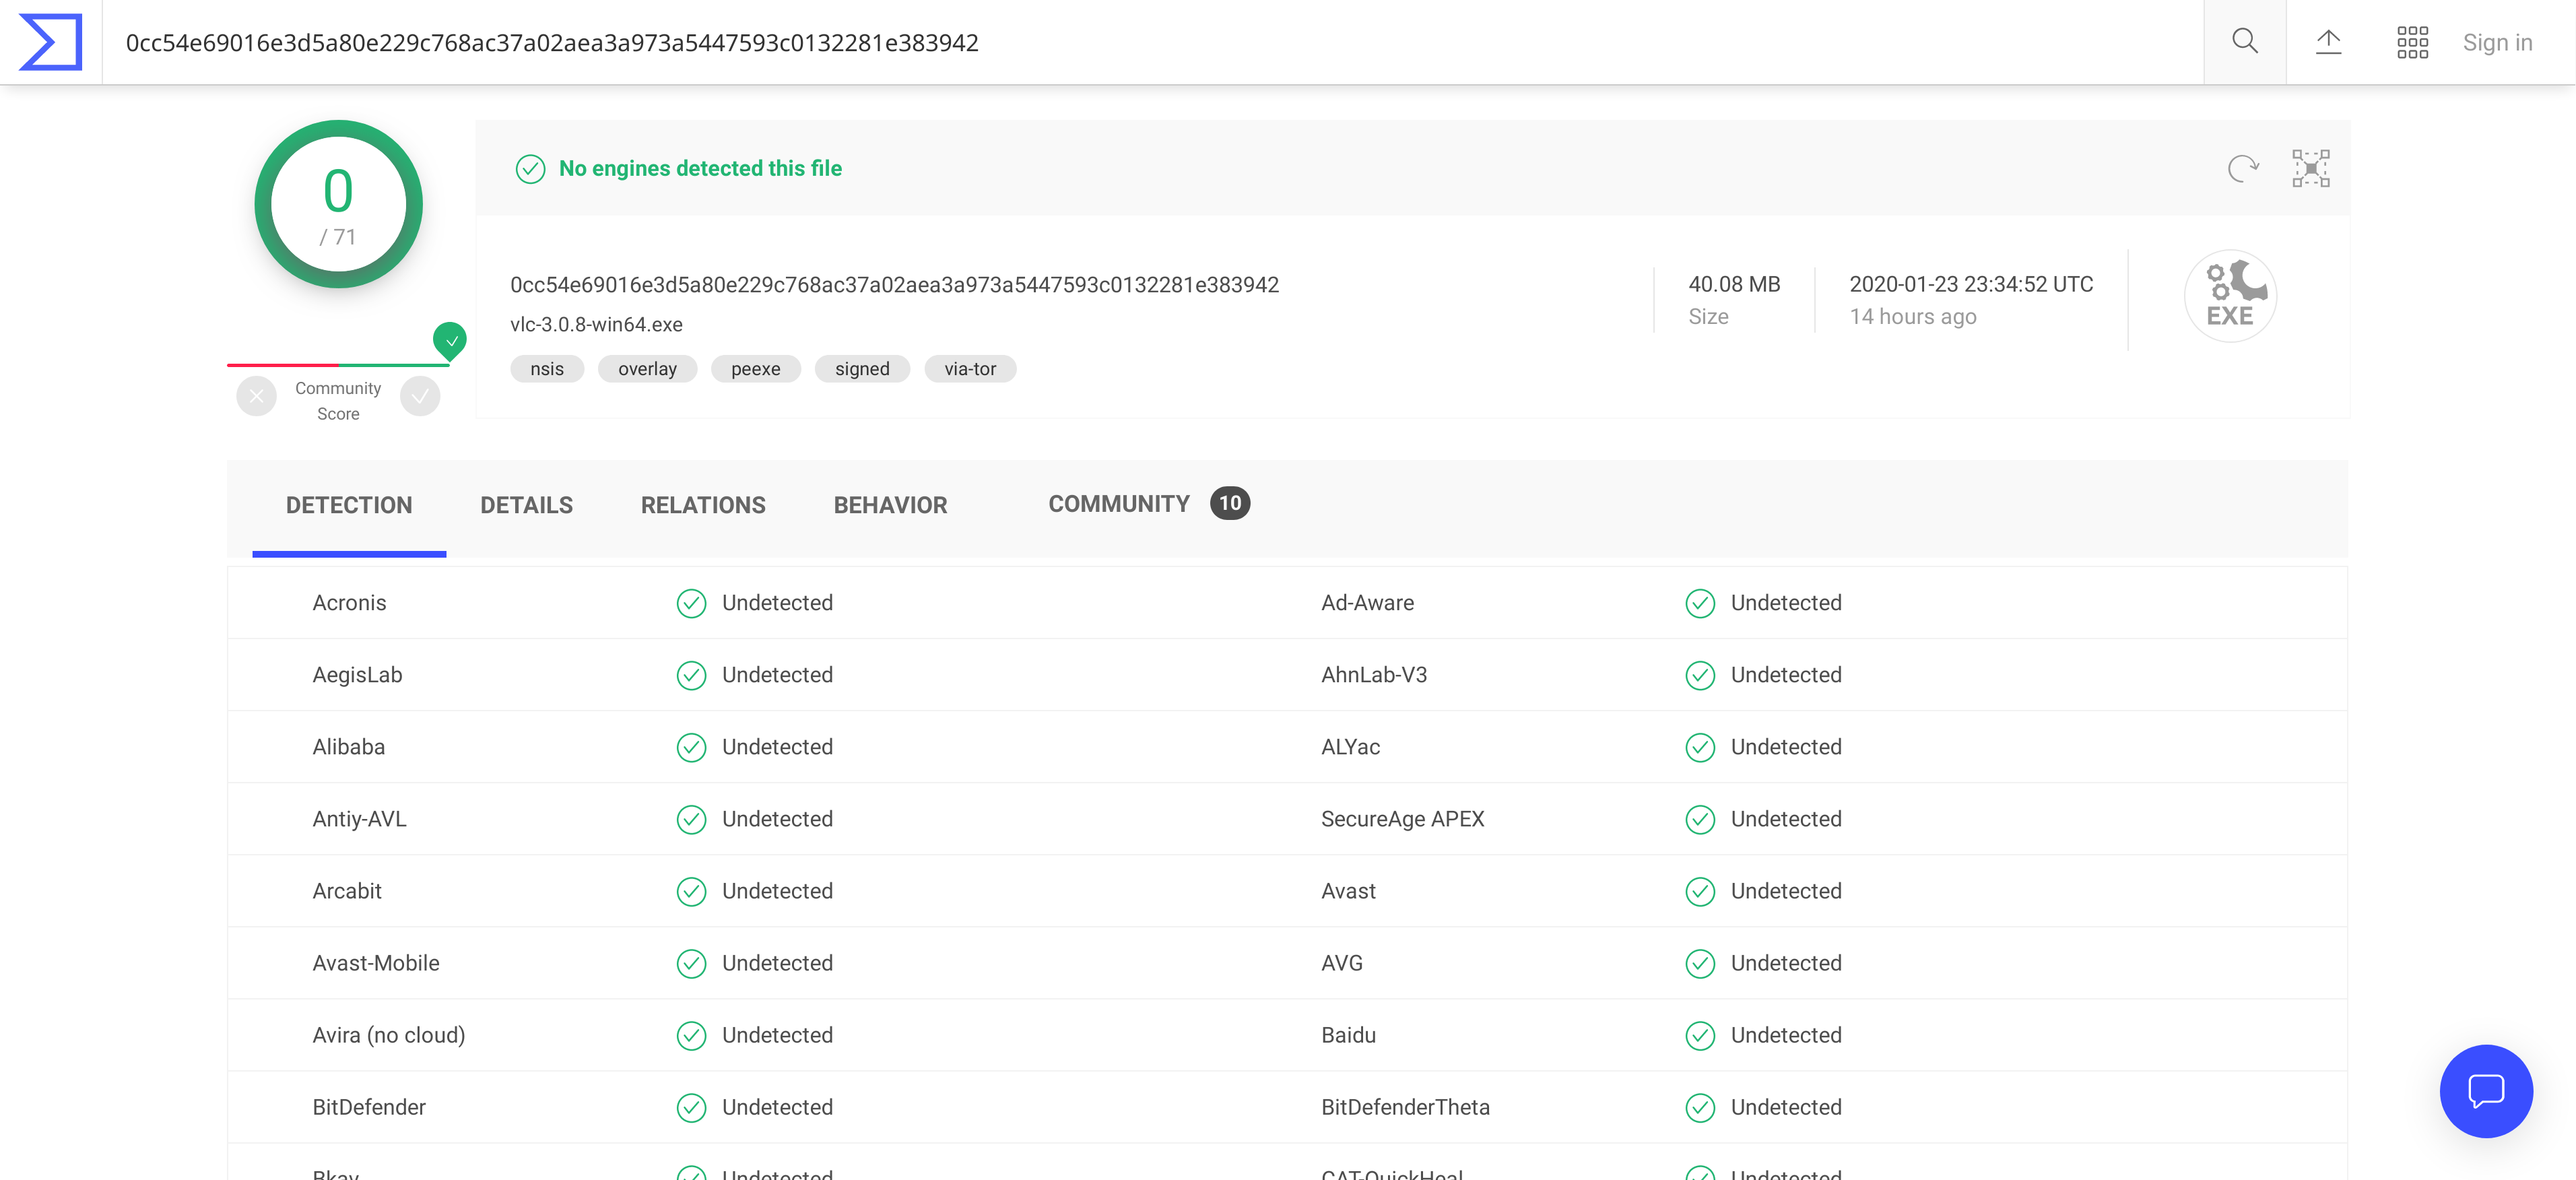Screen dimensions: 2576x1180
Task: Click the check icon in the Arcabit row
Action: (x=691, y=892)
